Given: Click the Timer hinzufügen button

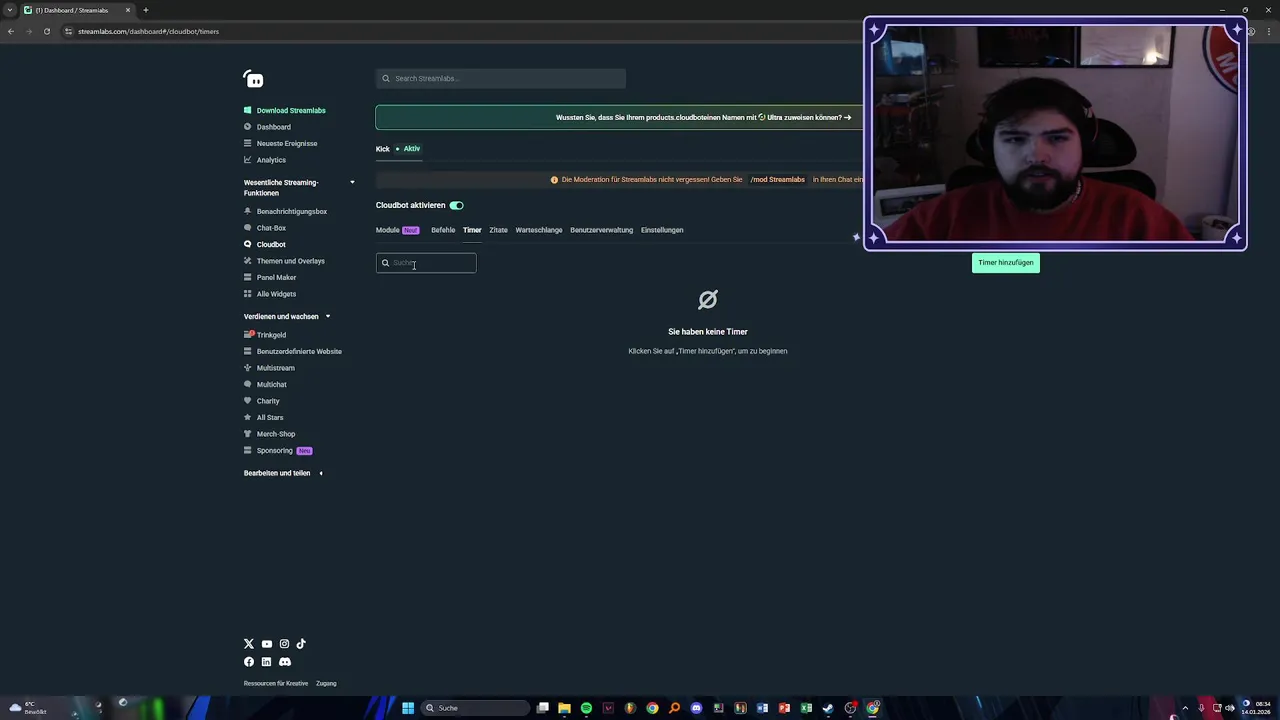Looking at the screenshot, I should 1006,263.
